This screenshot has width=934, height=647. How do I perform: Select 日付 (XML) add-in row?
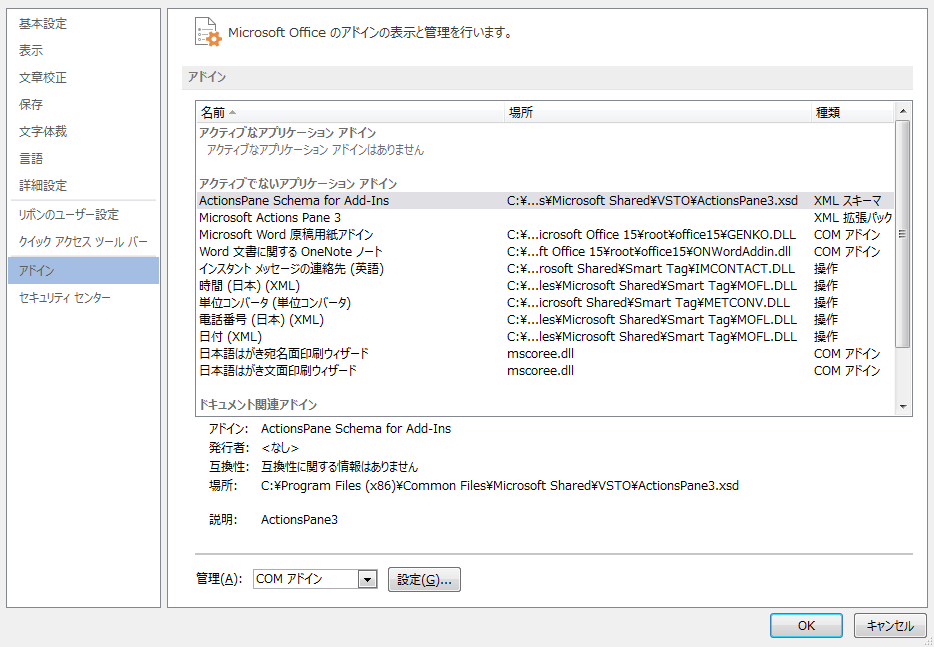545,337
